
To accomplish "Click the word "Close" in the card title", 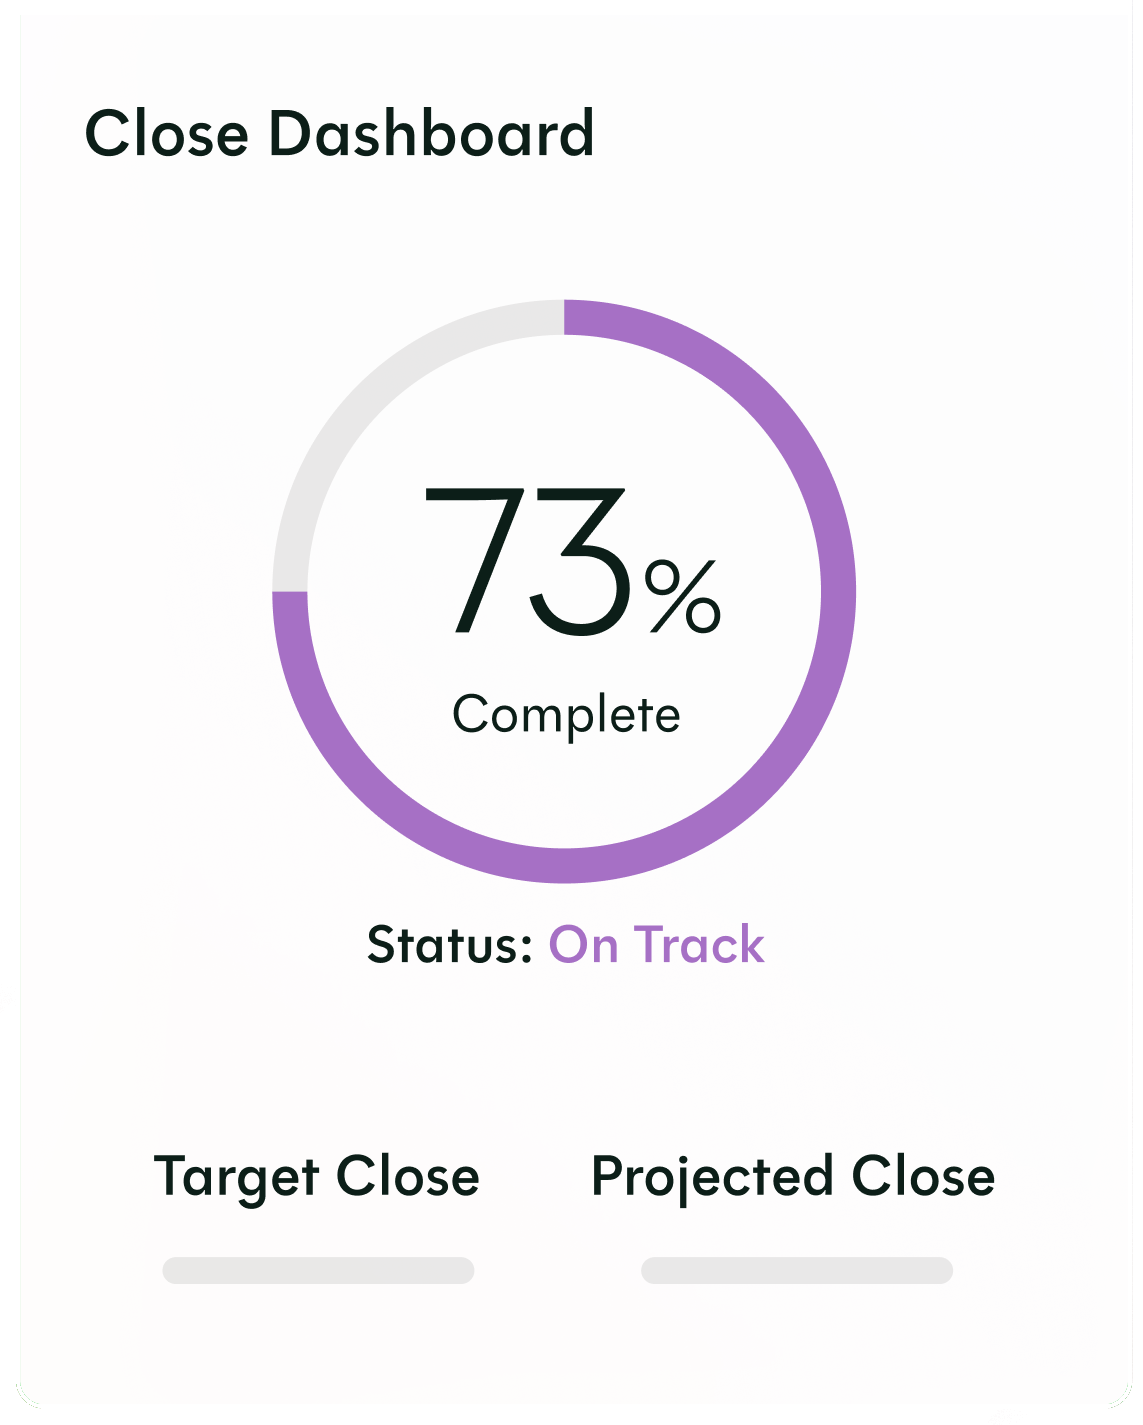I will point(167,134).
